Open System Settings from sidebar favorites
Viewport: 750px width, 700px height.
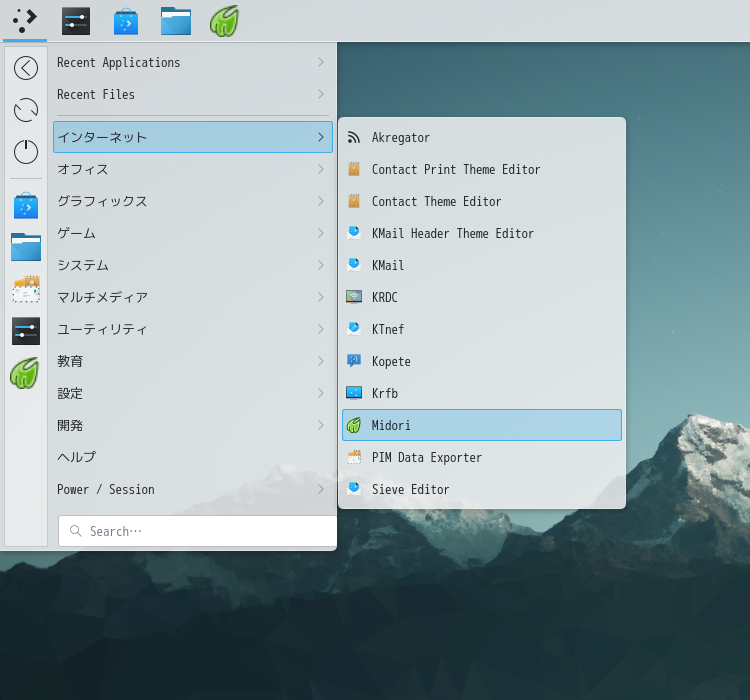point(26,331)
